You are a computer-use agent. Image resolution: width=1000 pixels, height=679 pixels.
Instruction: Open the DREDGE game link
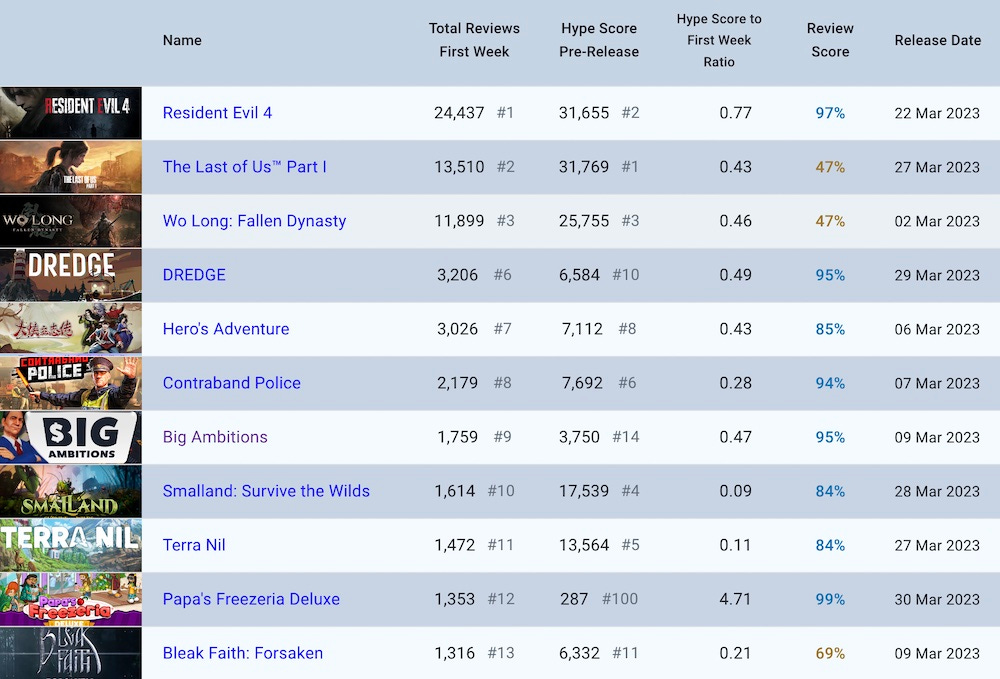tap(194, 275)
